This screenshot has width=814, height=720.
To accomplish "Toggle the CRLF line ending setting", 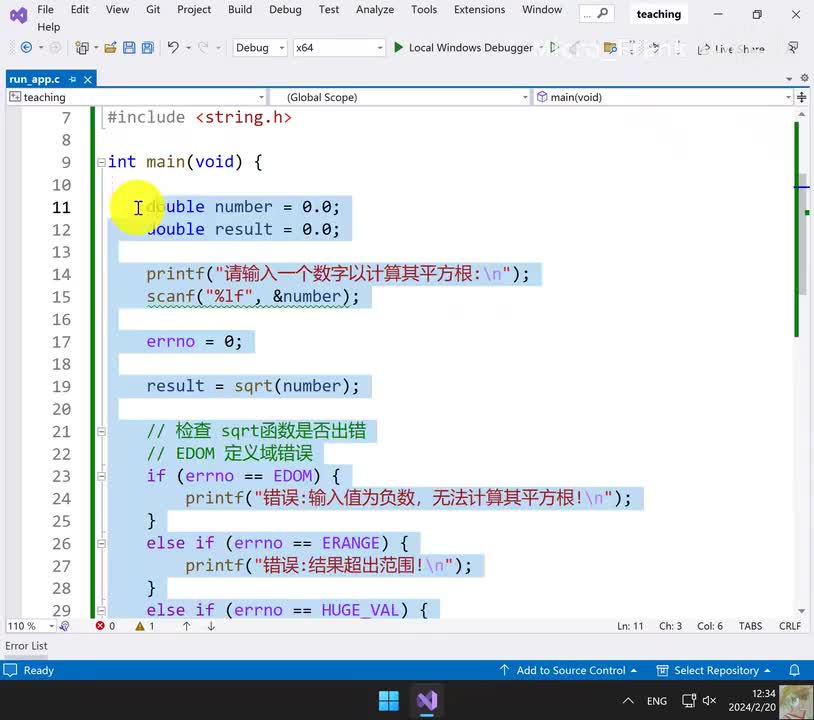I will 790,626.
